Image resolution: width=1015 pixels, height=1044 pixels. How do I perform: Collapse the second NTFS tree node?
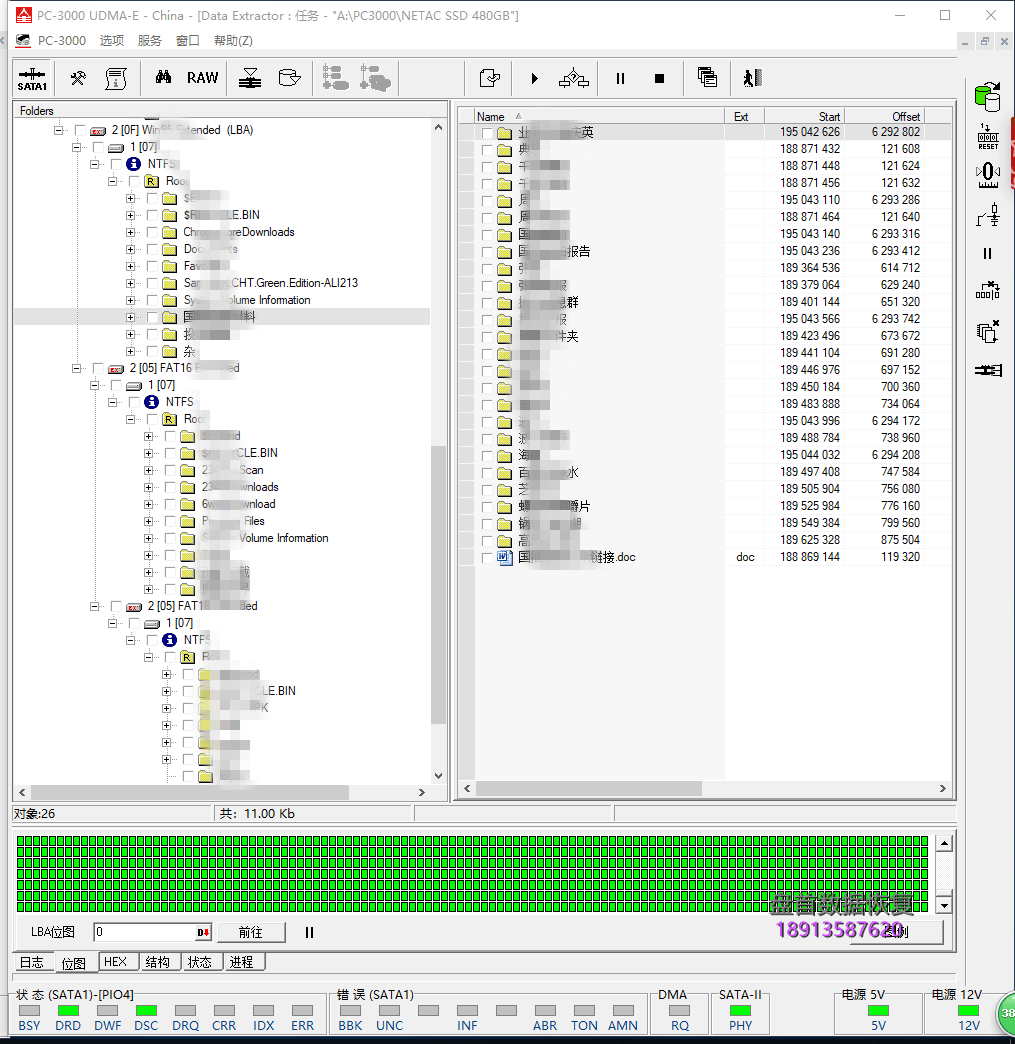pos(113,402)
